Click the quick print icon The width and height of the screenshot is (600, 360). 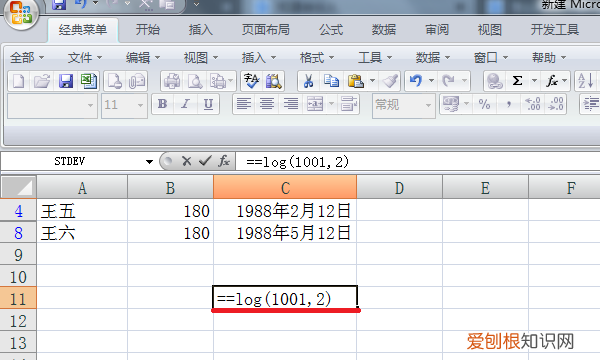click(172, 81)
